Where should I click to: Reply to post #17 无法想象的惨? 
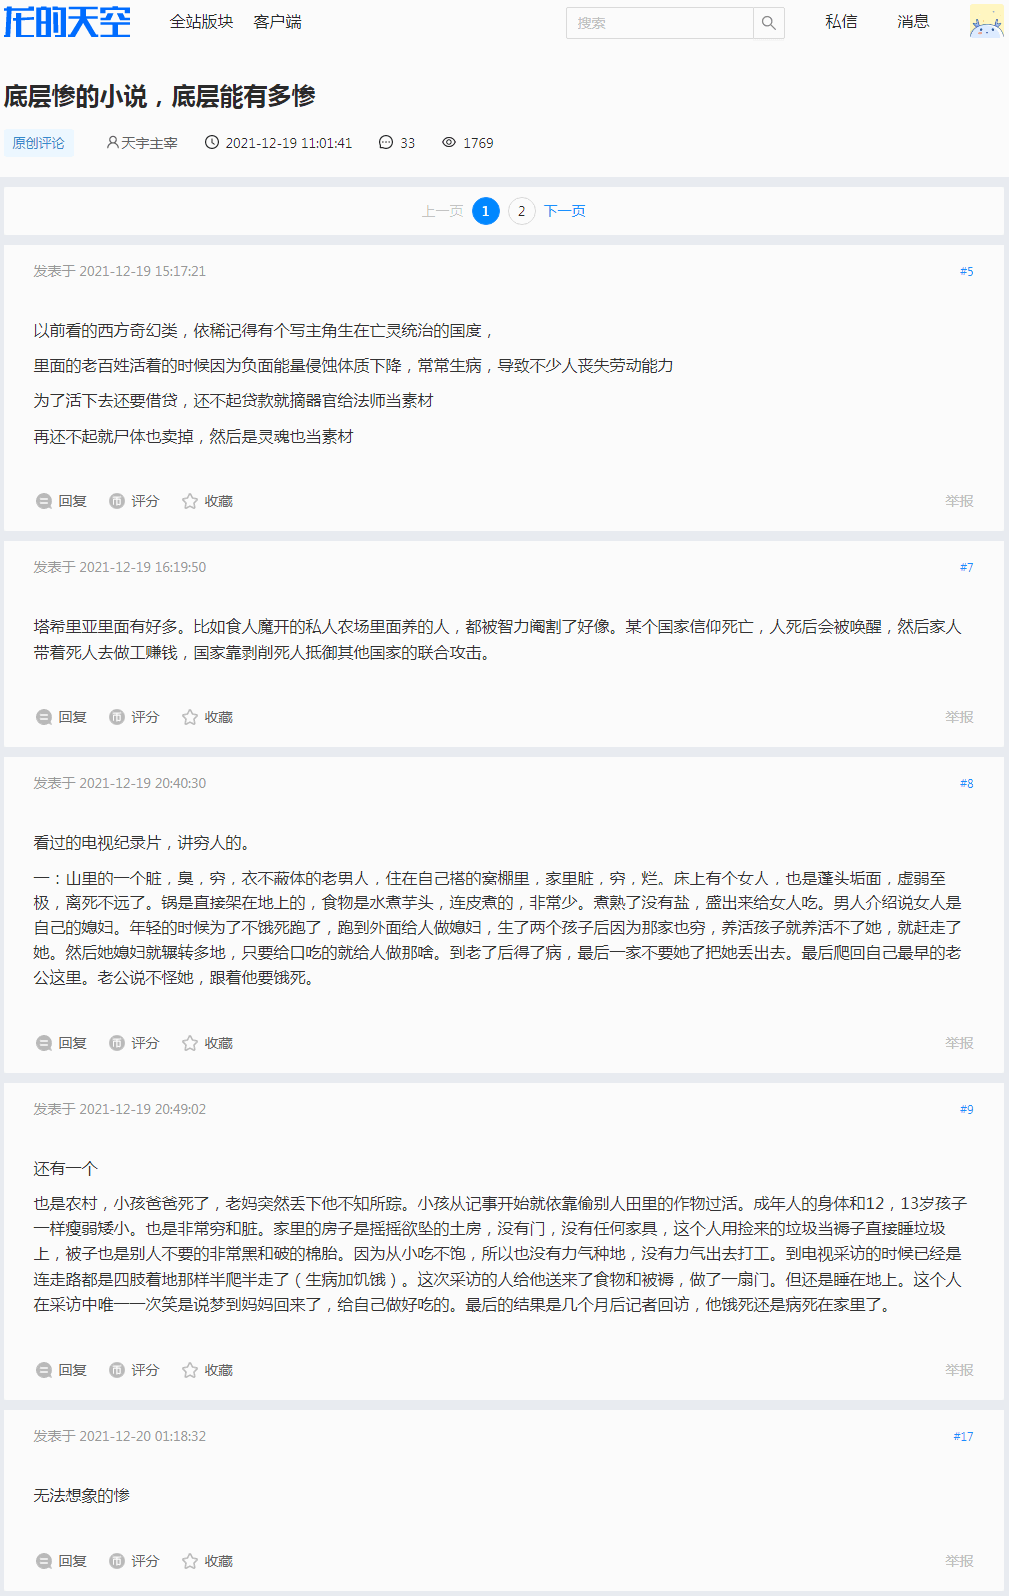pyautogui.click(x=62, y=1561)
